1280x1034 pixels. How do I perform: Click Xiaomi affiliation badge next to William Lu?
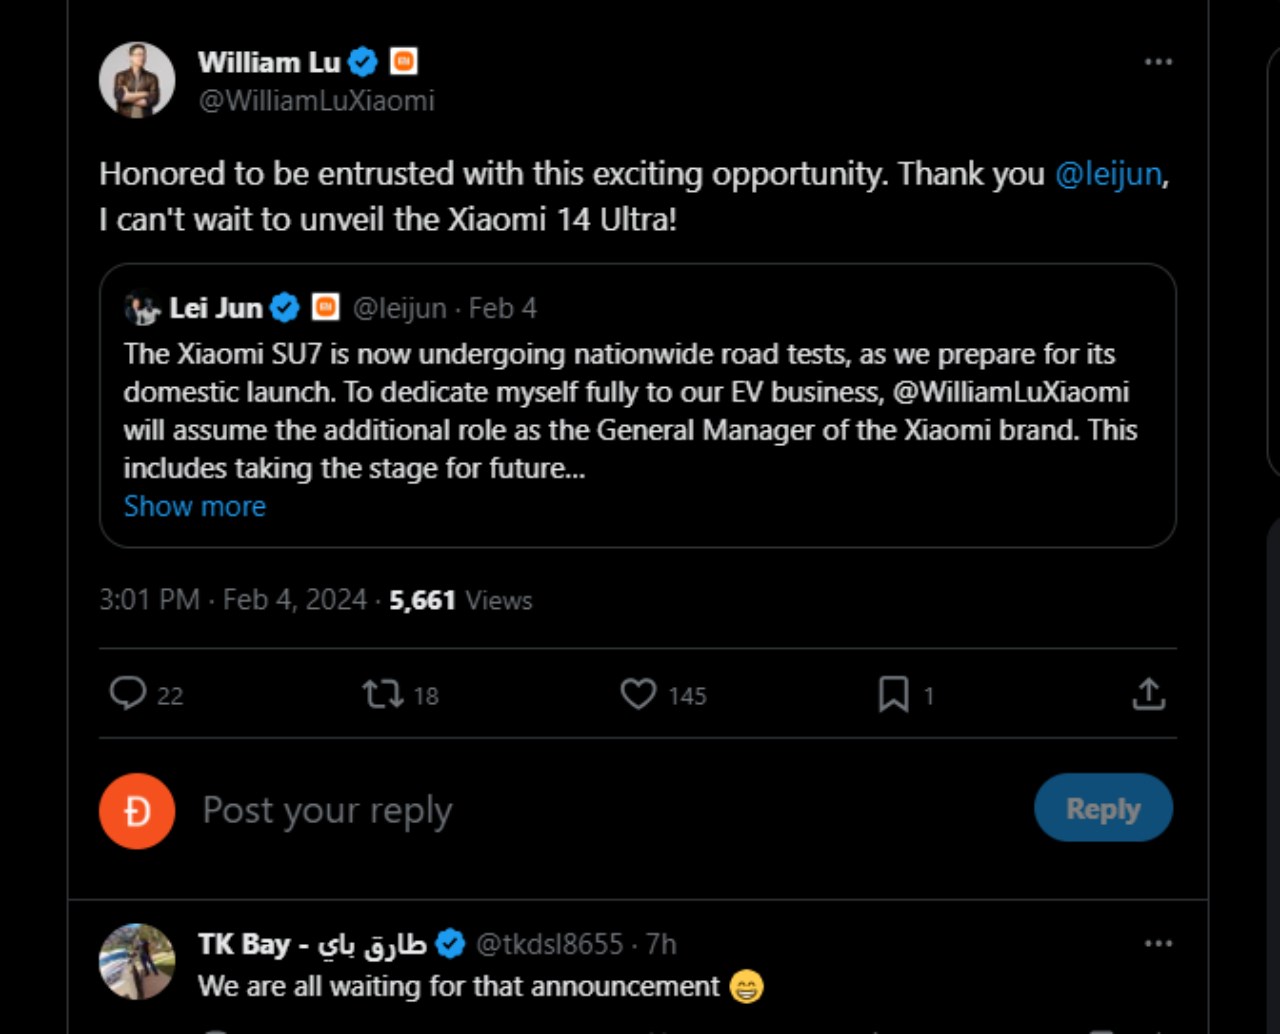pos(403,62)
